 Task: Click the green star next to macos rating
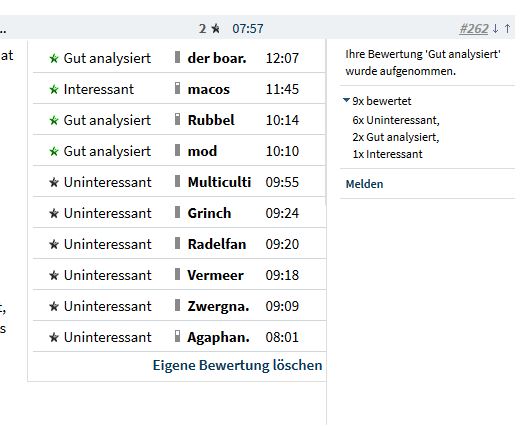coord(54,90)
